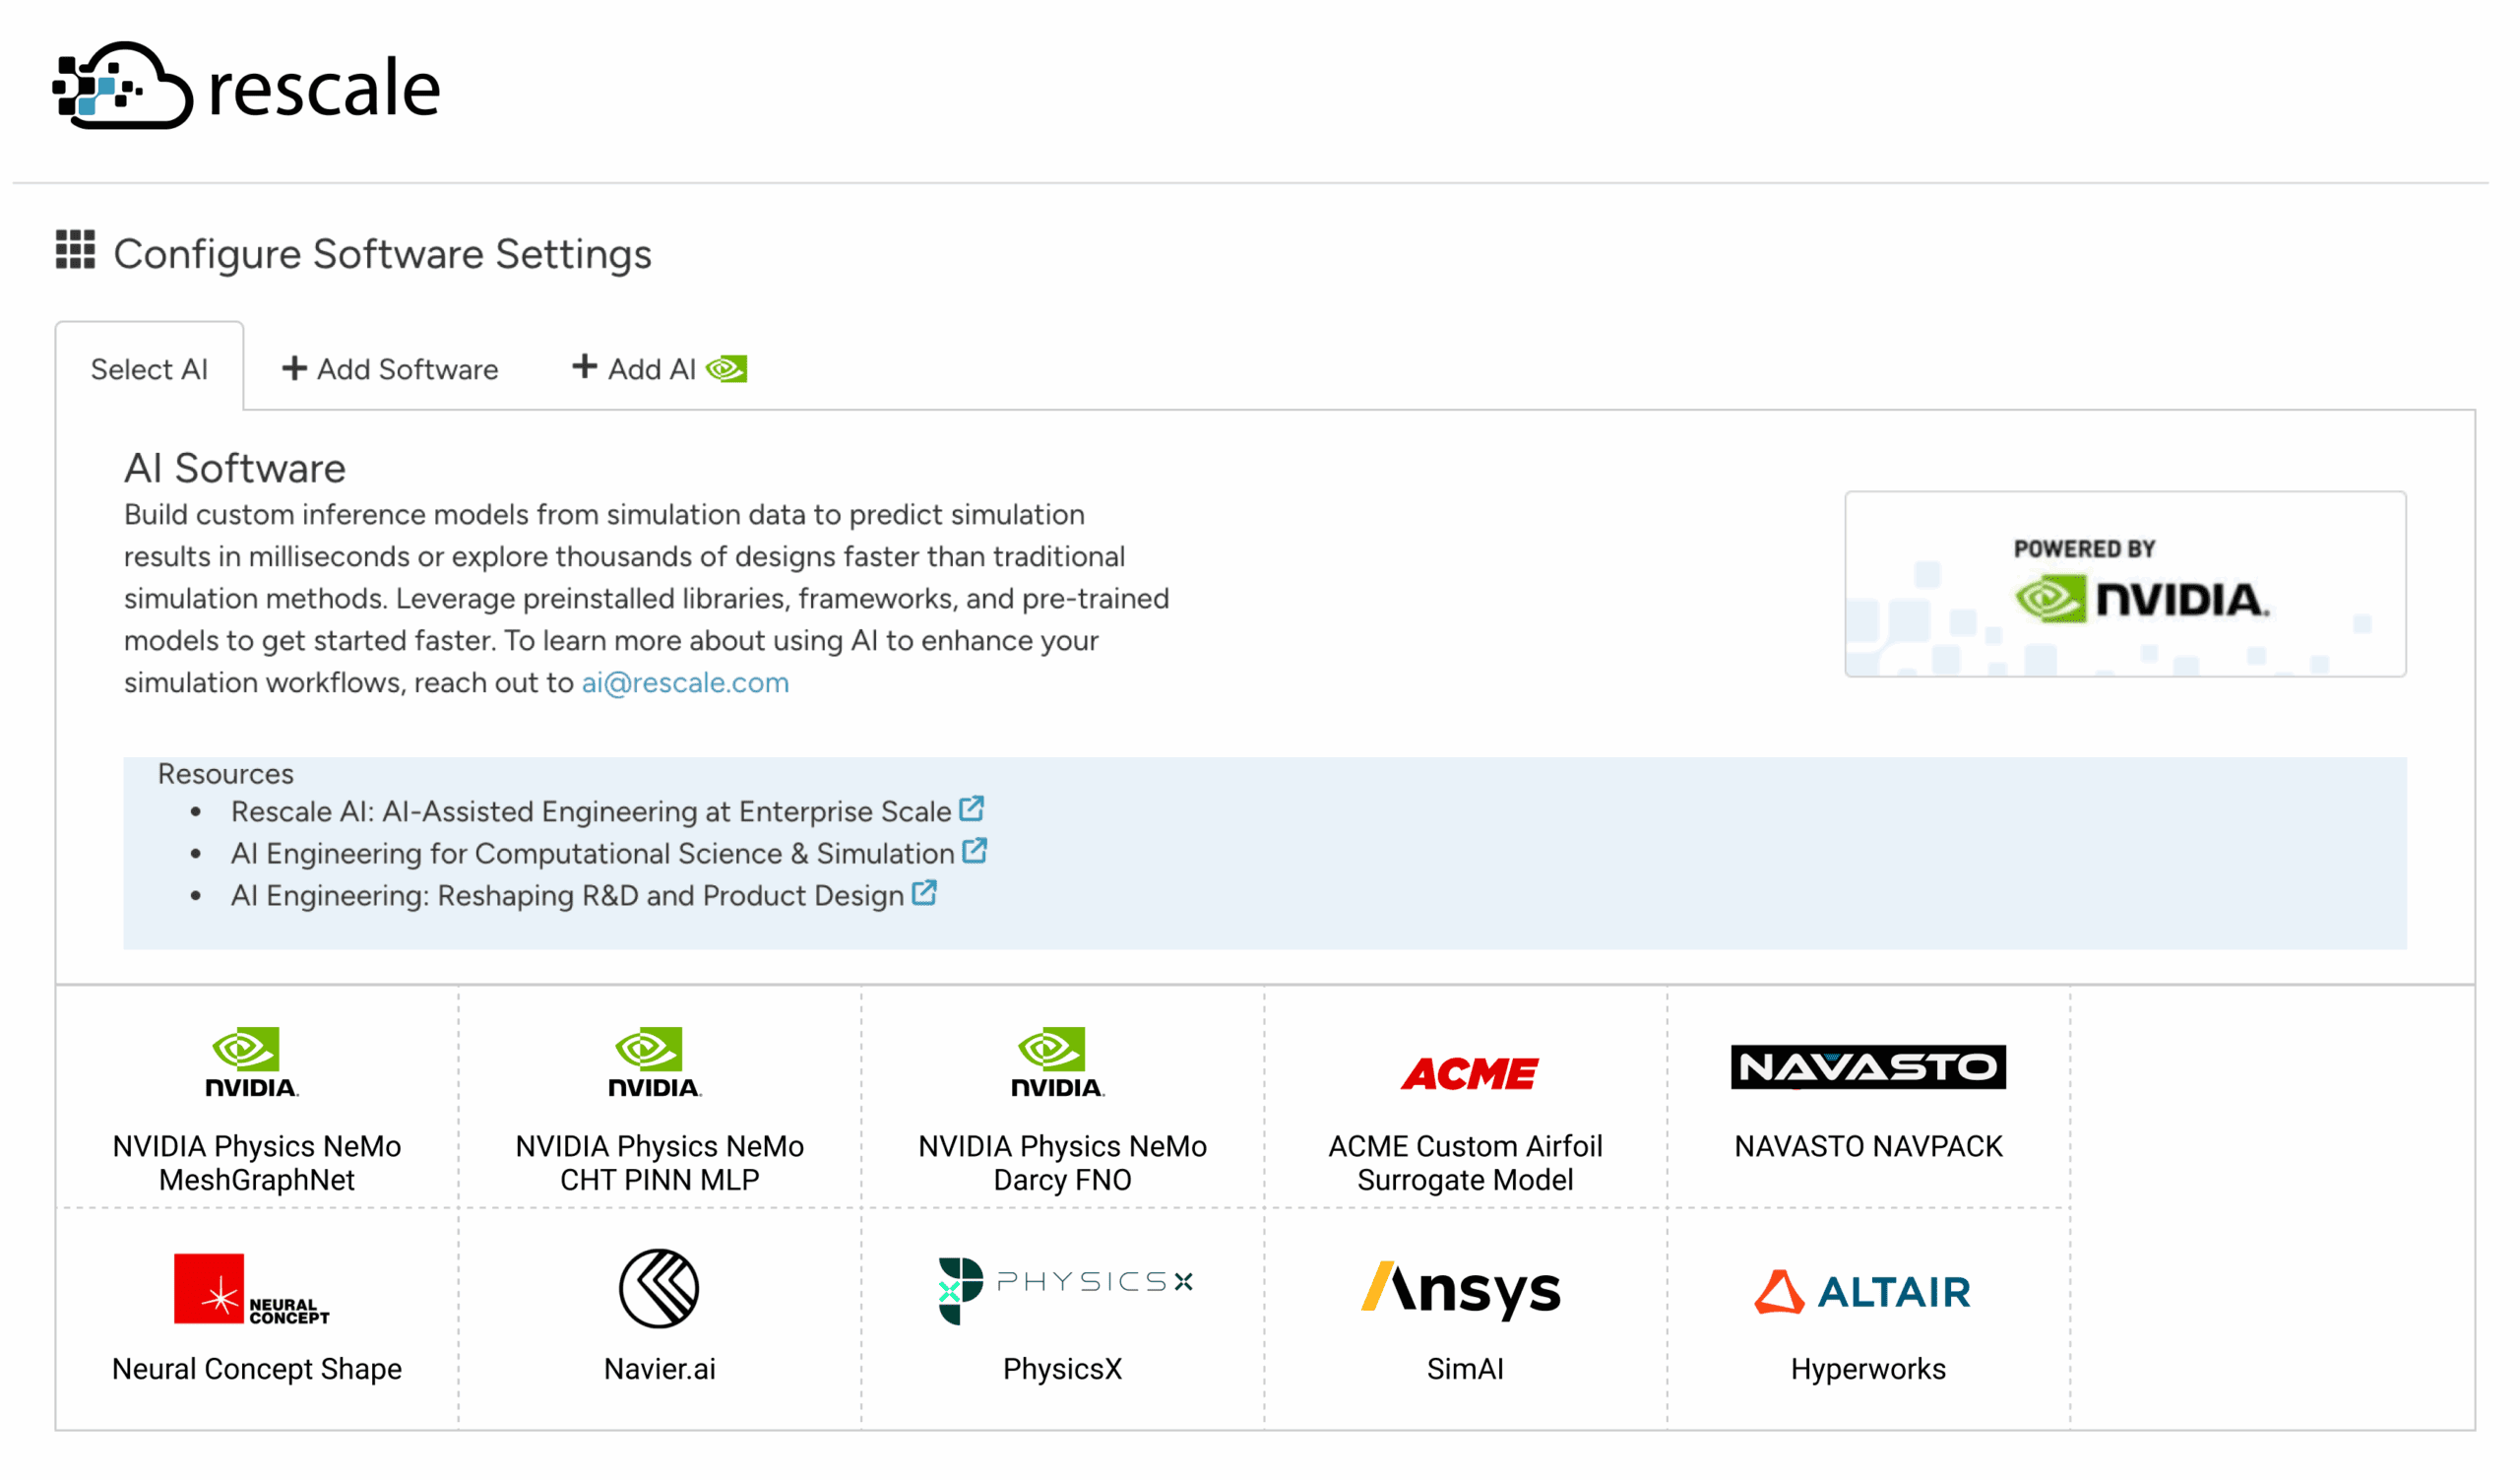
Task: Select the PhysicsX software tile
Action: (1062, 1312)
